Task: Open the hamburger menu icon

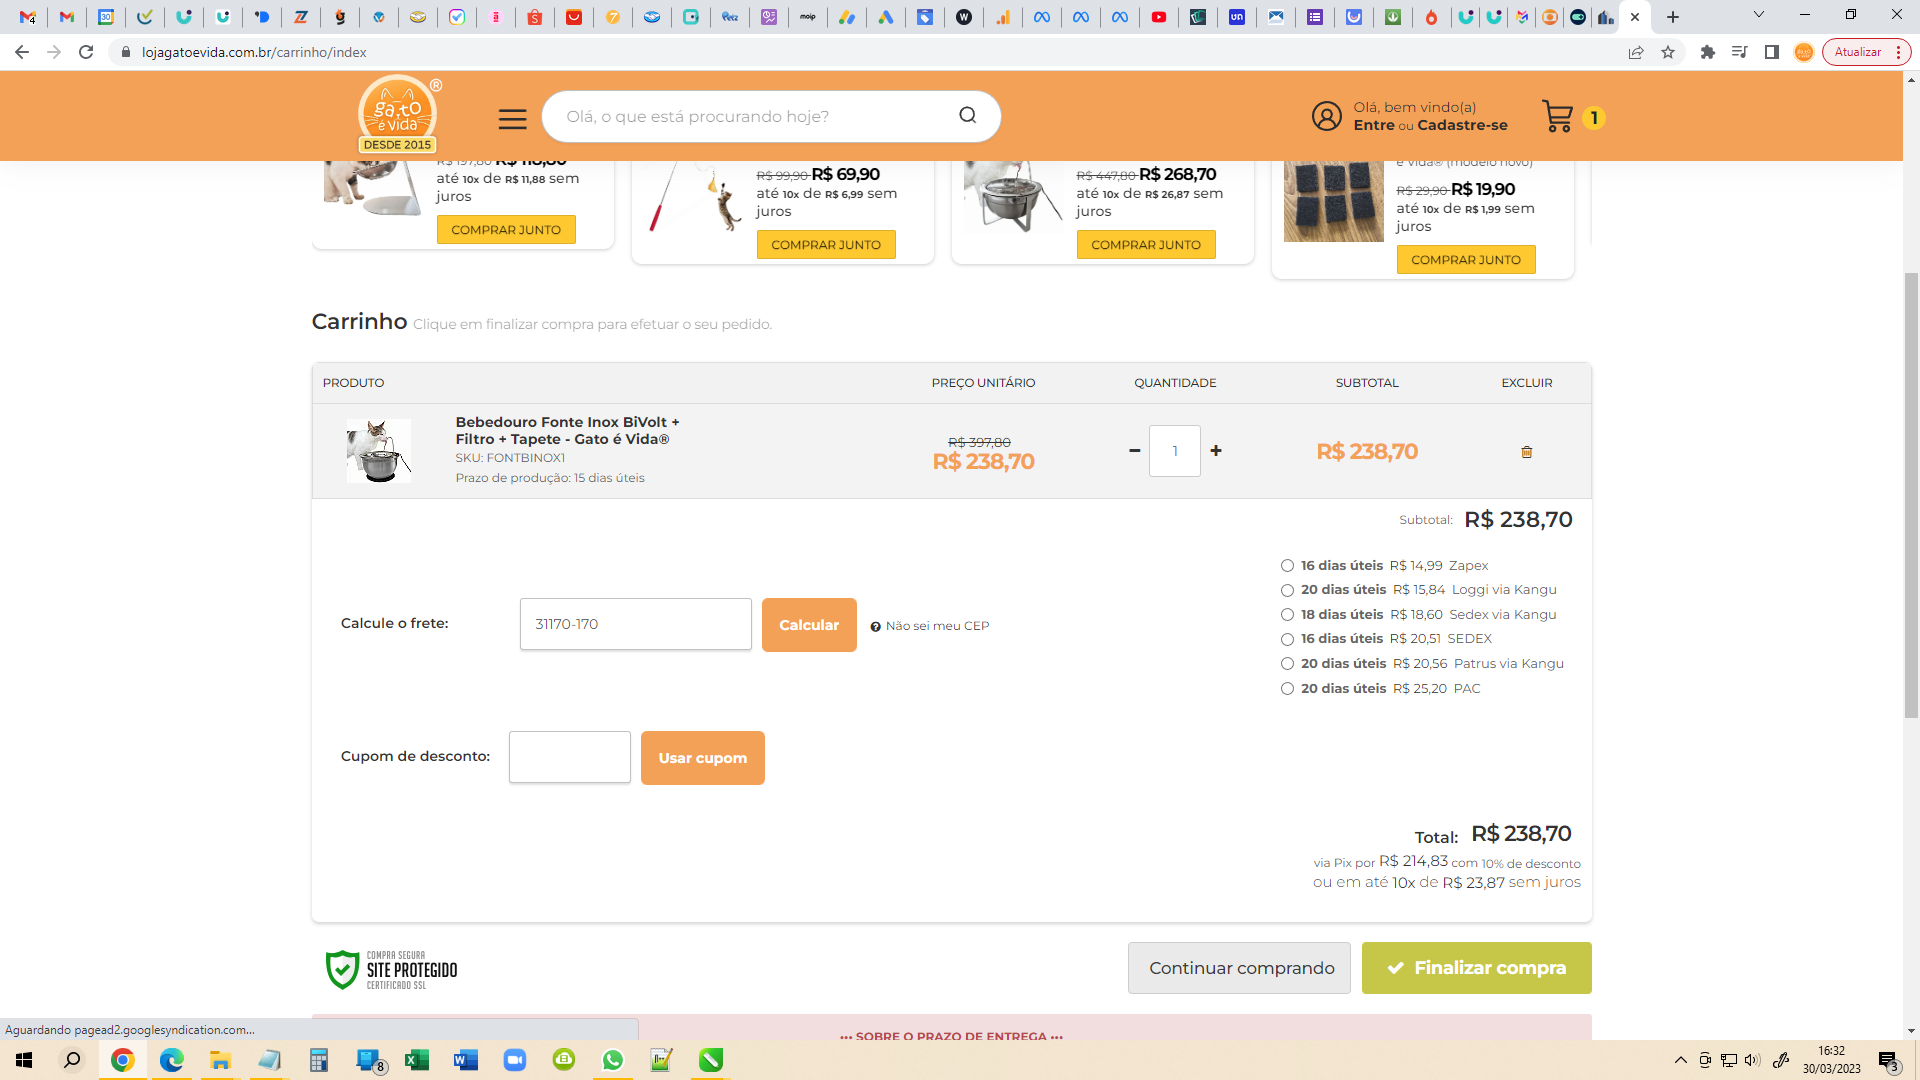Action: tap(512, 119)
